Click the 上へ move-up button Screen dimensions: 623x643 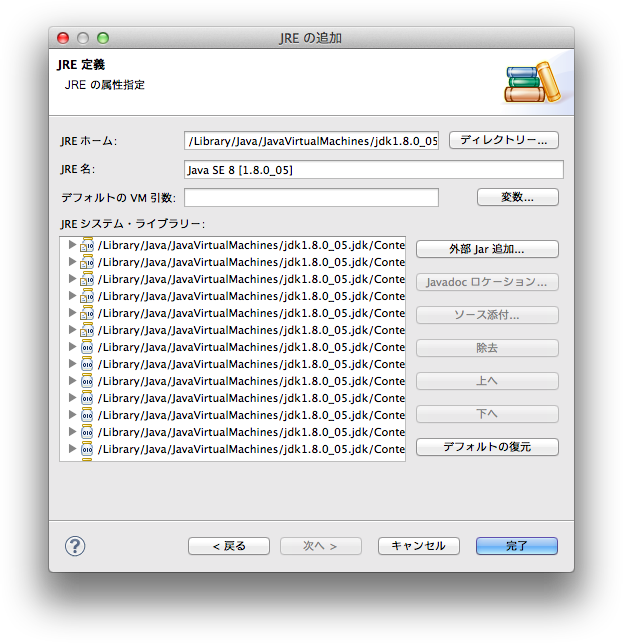[487, 381]
